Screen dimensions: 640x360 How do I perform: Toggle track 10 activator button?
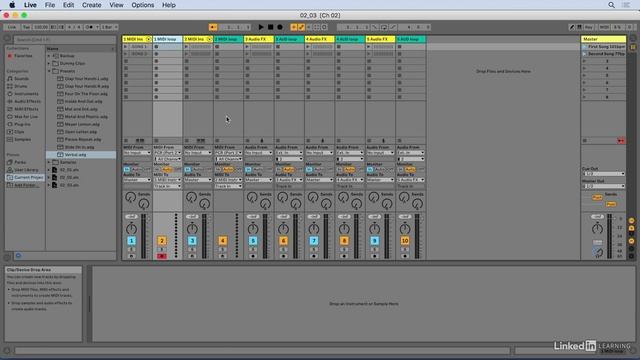coord(405,241)
